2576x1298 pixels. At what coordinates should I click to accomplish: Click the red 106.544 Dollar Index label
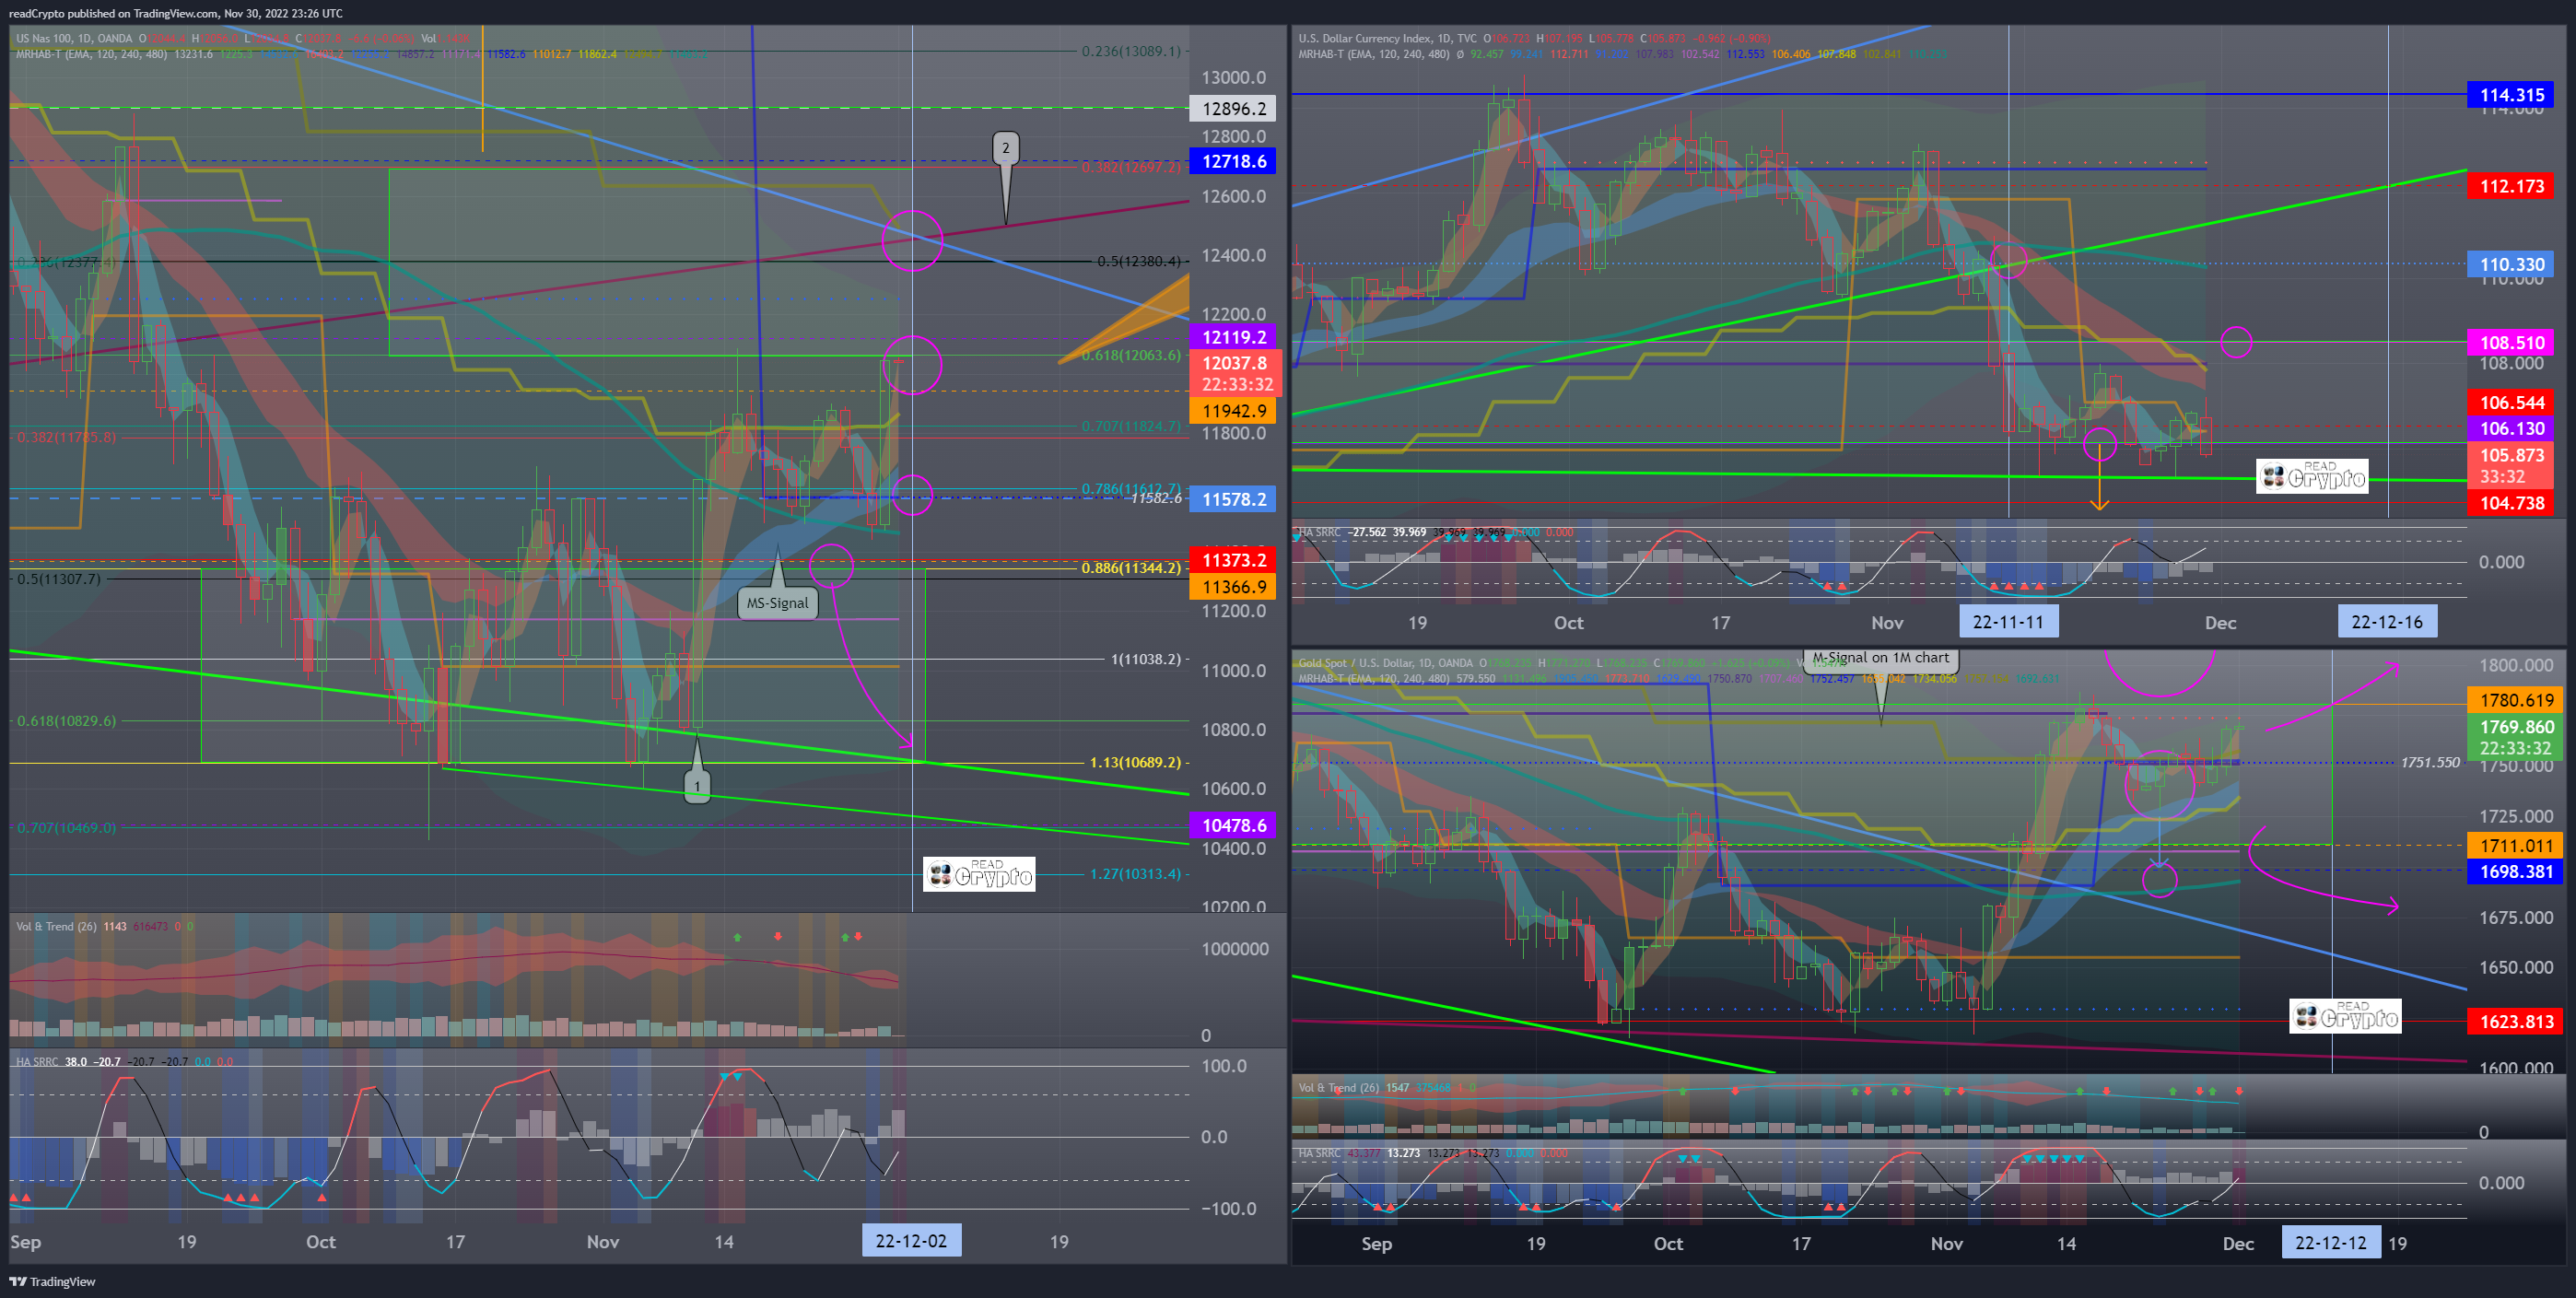(x=2511, y=402)
